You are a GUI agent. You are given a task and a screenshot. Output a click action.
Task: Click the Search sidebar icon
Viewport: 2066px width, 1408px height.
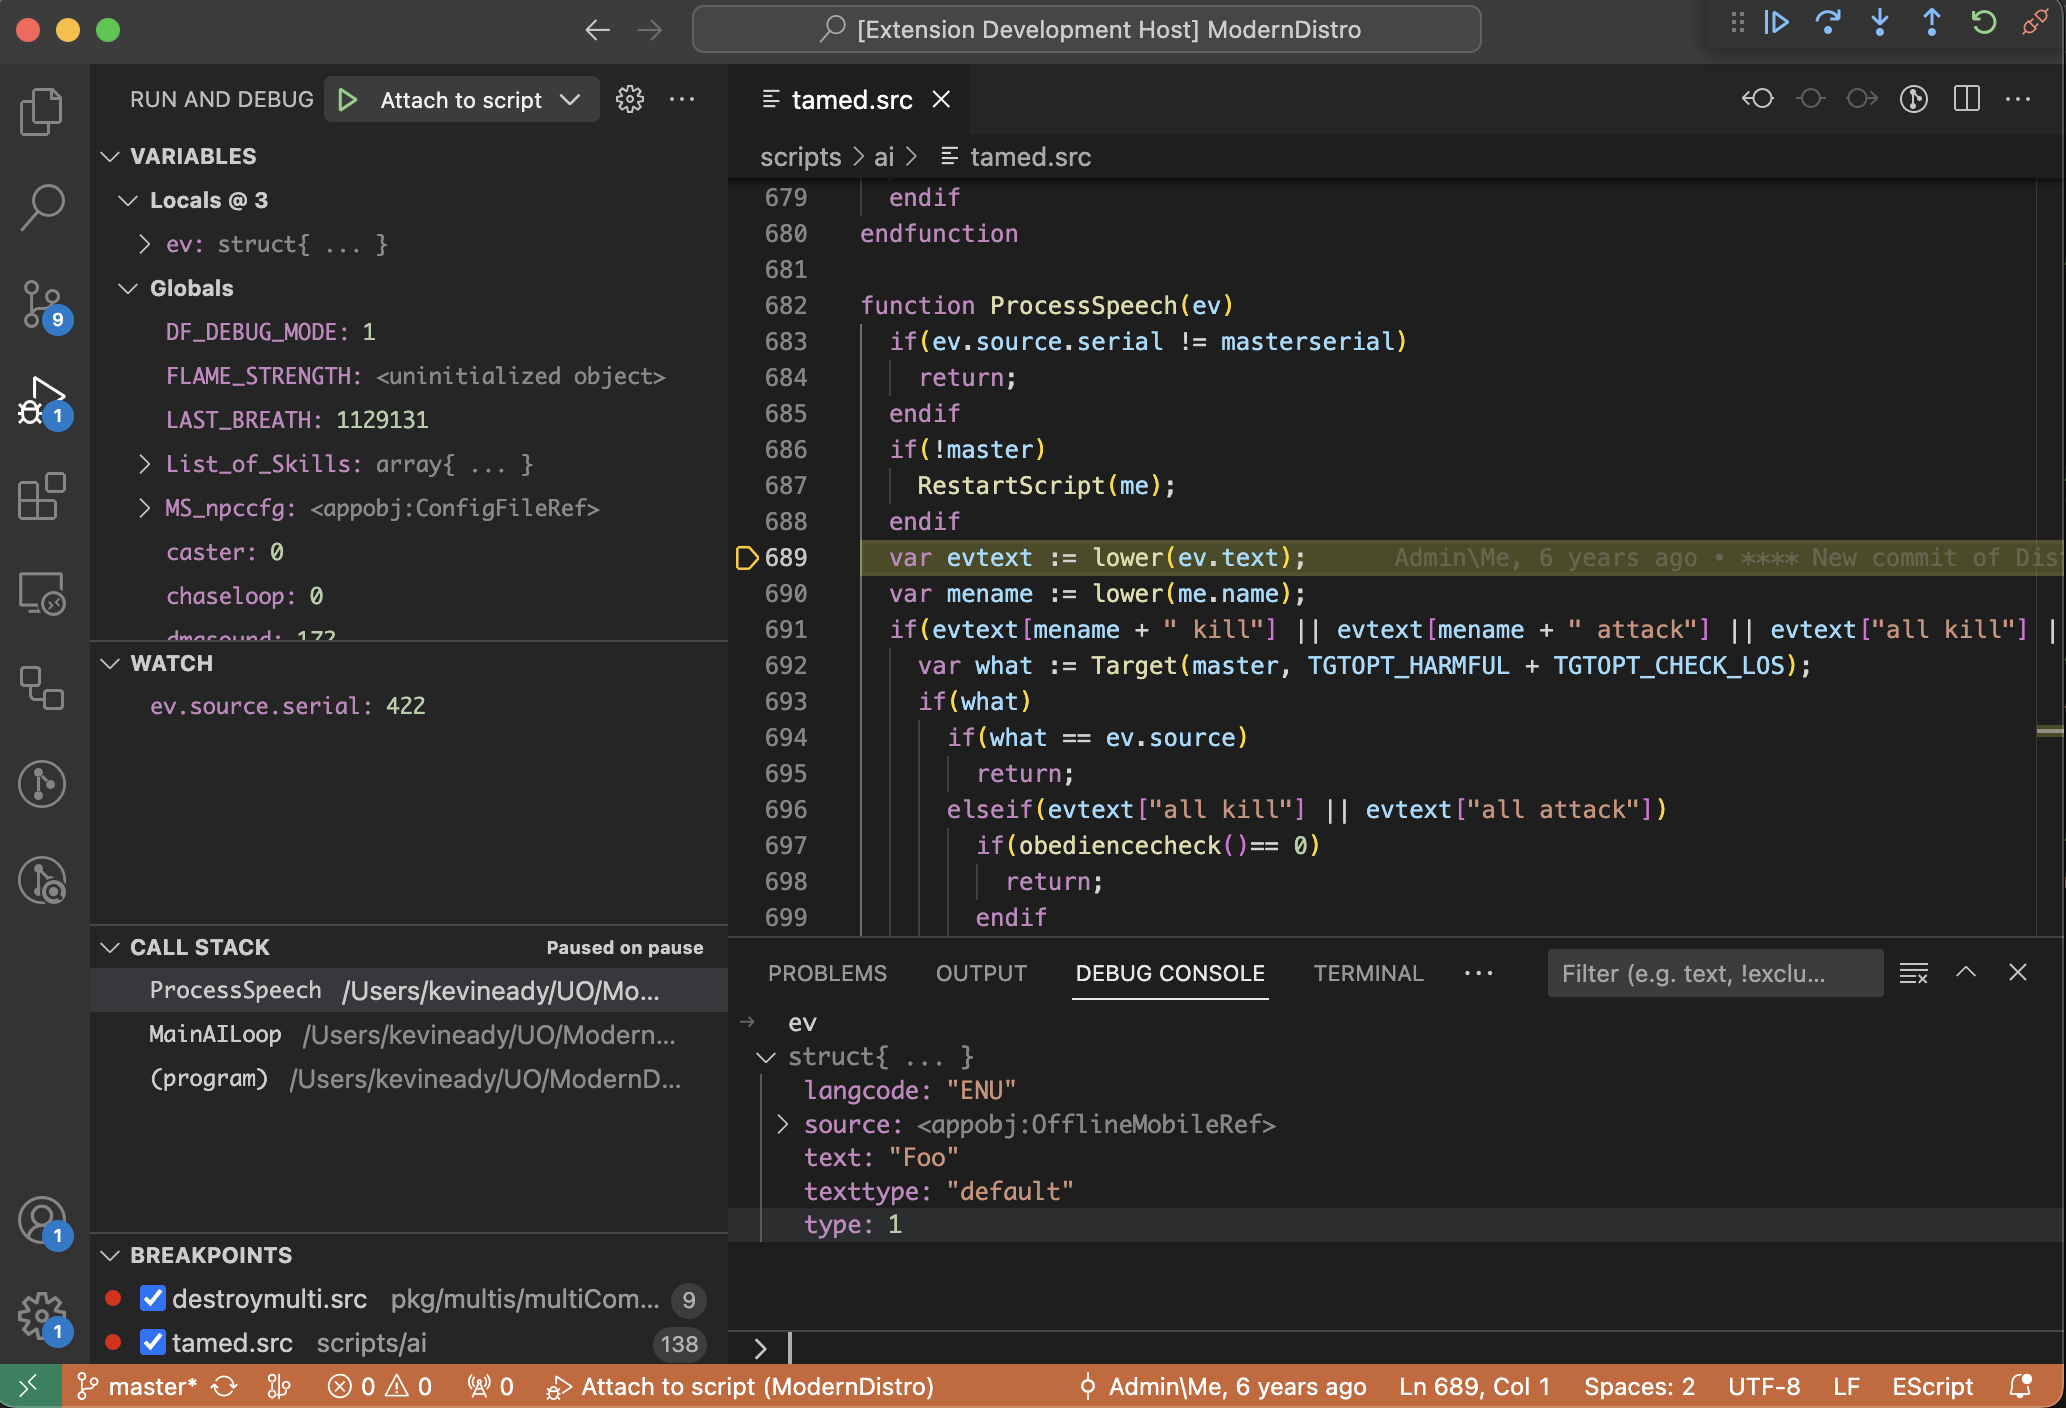coord(42,204)
